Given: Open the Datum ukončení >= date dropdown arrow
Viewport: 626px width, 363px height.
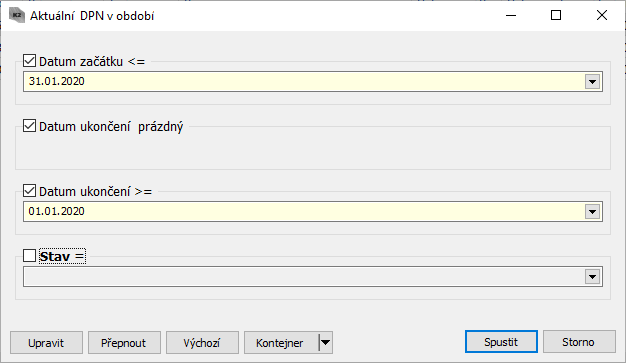Looking at the screenshot, I should (x=592, y=212).
